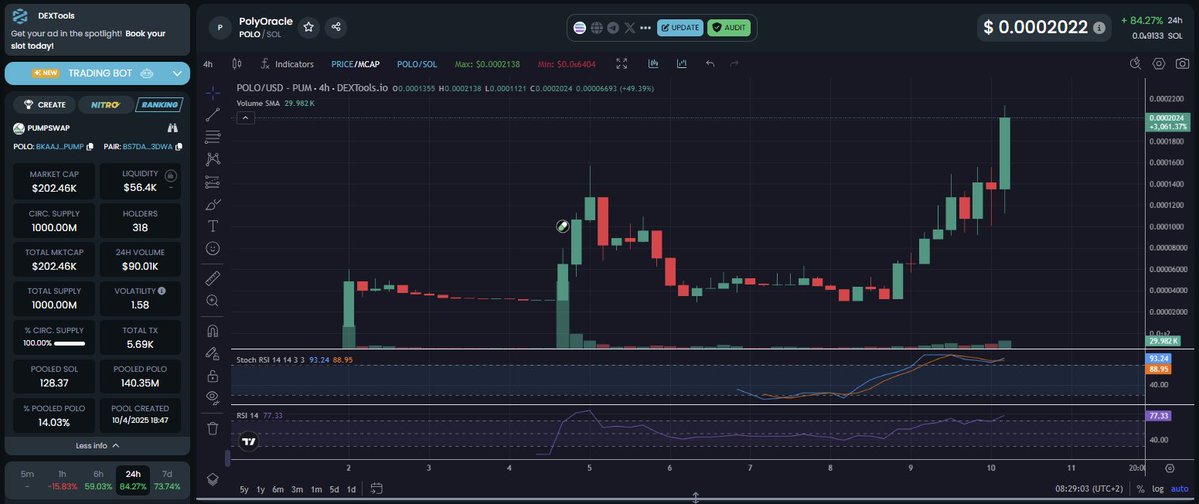Screen dimensions: 1199x504
Task: Select the text annotation tool
Action: (212, 226)
